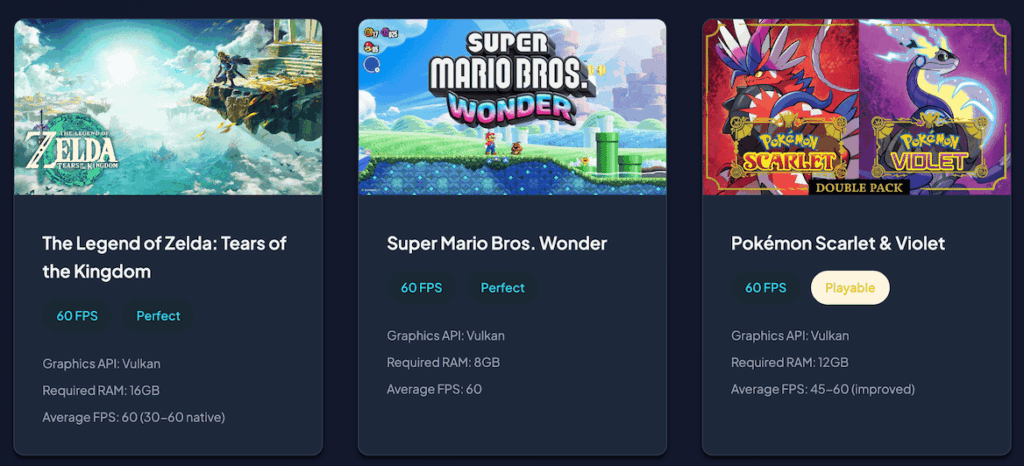Click the Super Mario Bros. Wonder cover art
The width and height of the screenshot is (1024, 466).
pyautogui.click(x=512, y=107)
